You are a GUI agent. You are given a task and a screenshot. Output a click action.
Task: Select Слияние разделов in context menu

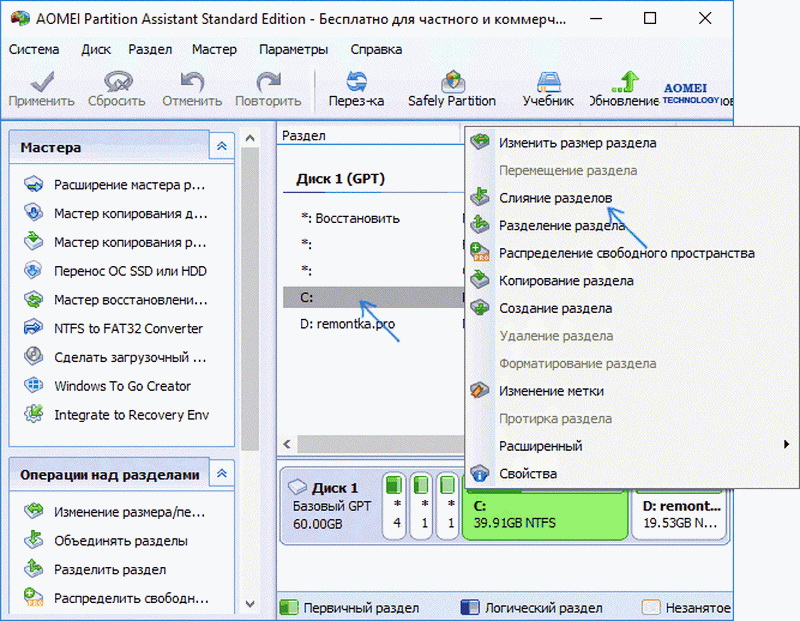[555, 198]
